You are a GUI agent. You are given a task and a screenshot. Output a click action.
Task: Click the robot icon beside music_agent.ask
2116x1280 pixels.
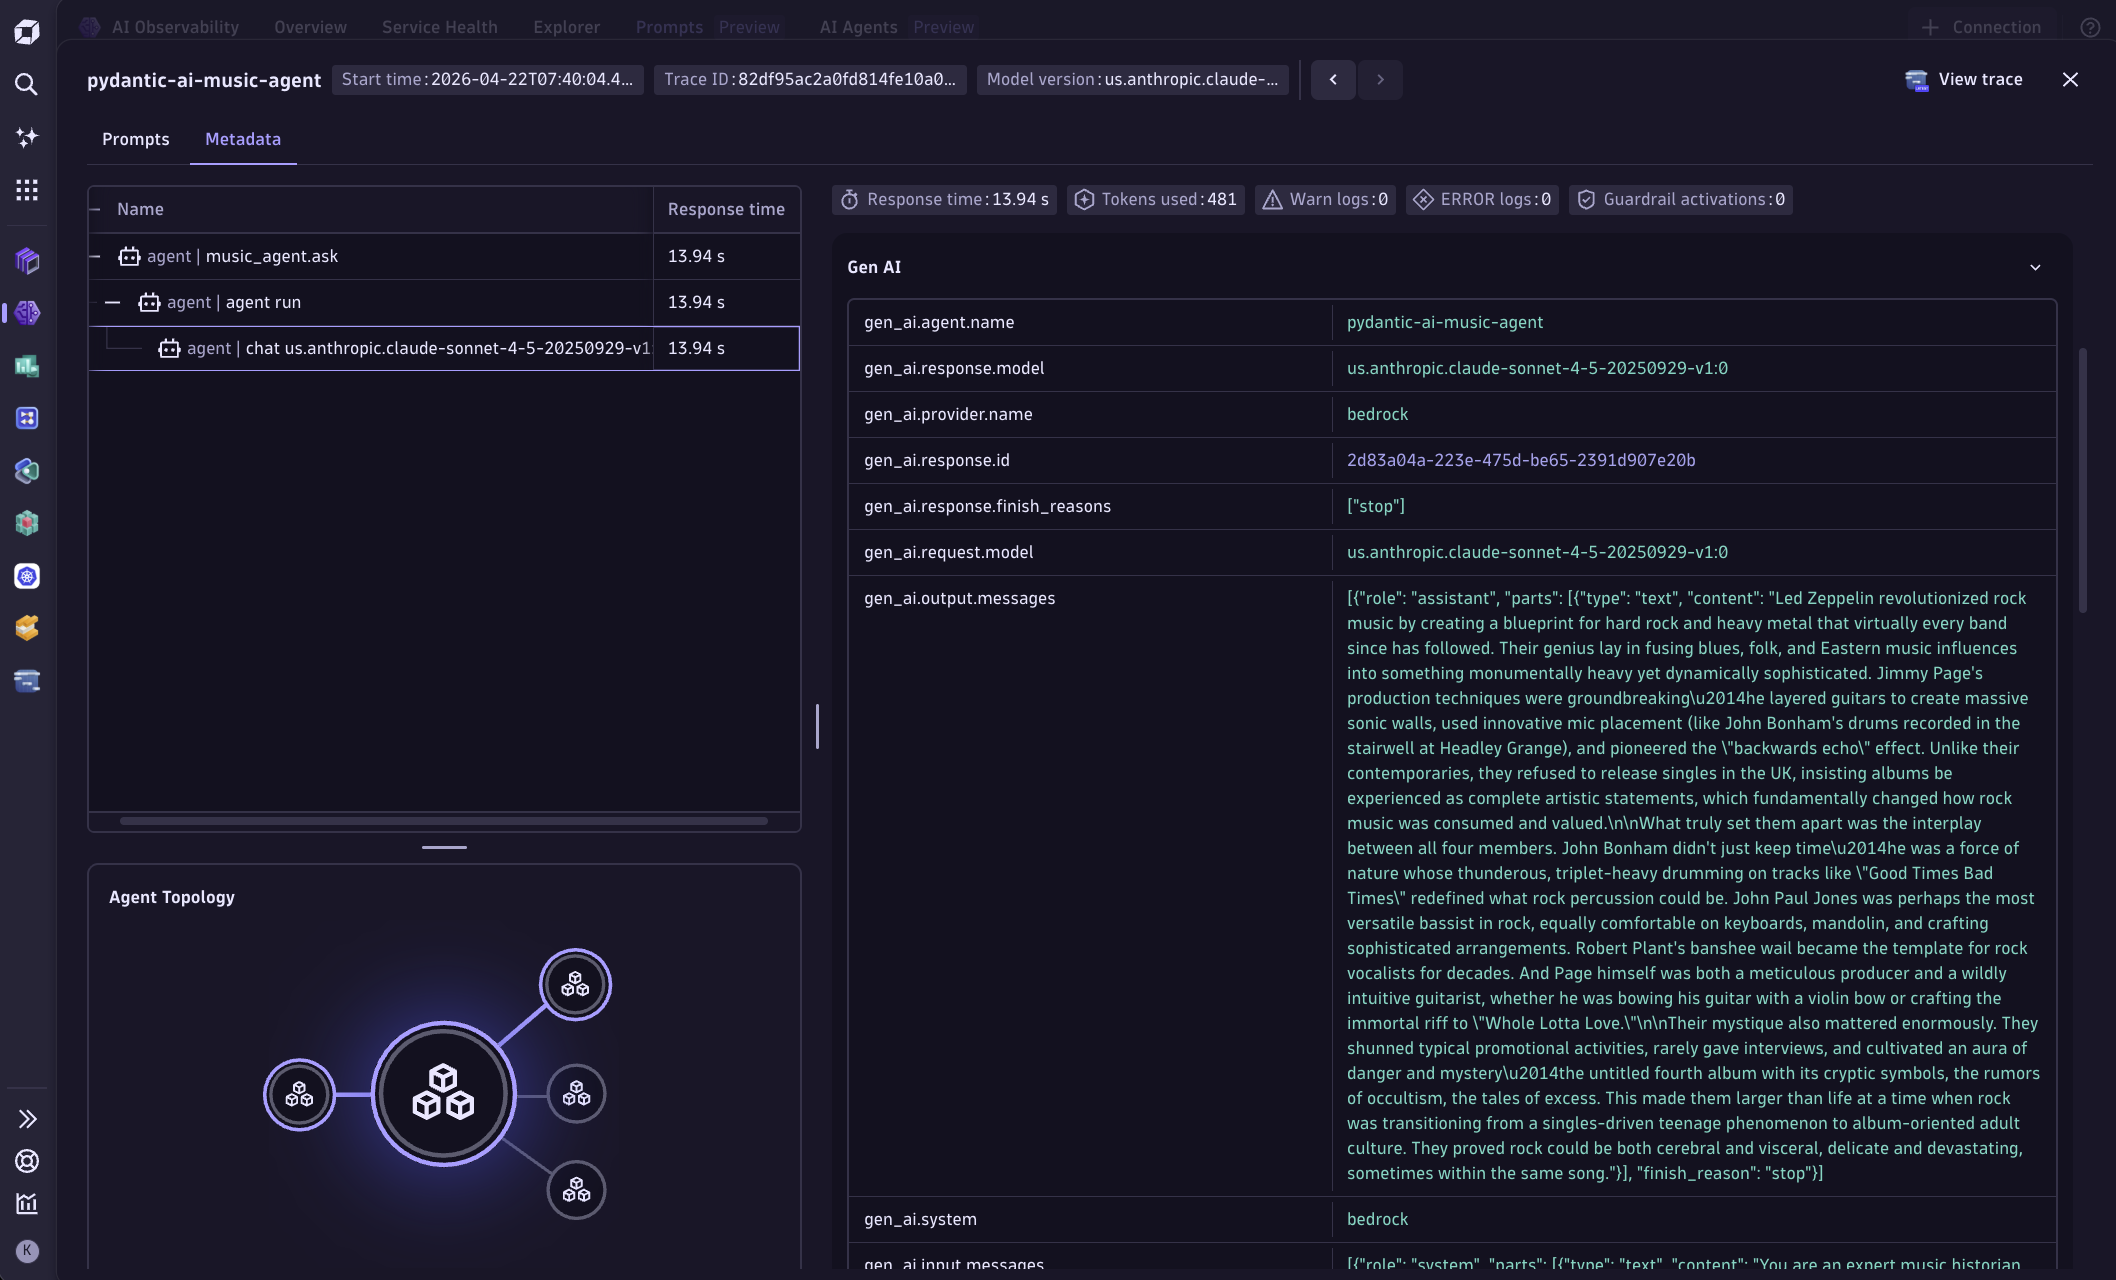point(129,256)
